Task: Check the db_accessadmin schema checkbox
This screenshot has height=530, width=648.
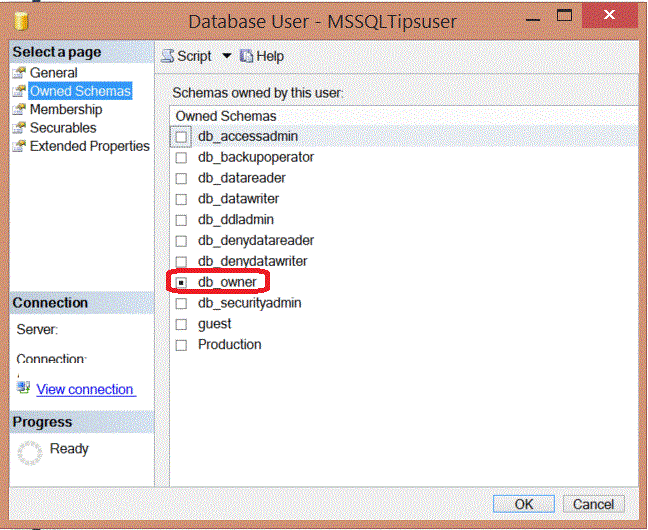Action: pos(181,137)
